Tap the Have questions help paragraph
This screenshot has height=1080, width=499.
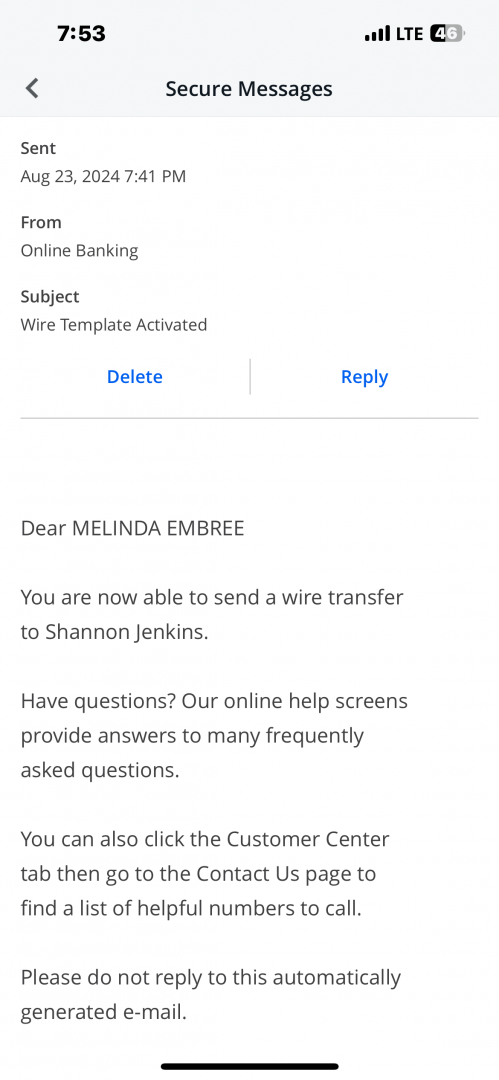pyautogui.click(x=214, y=736)
